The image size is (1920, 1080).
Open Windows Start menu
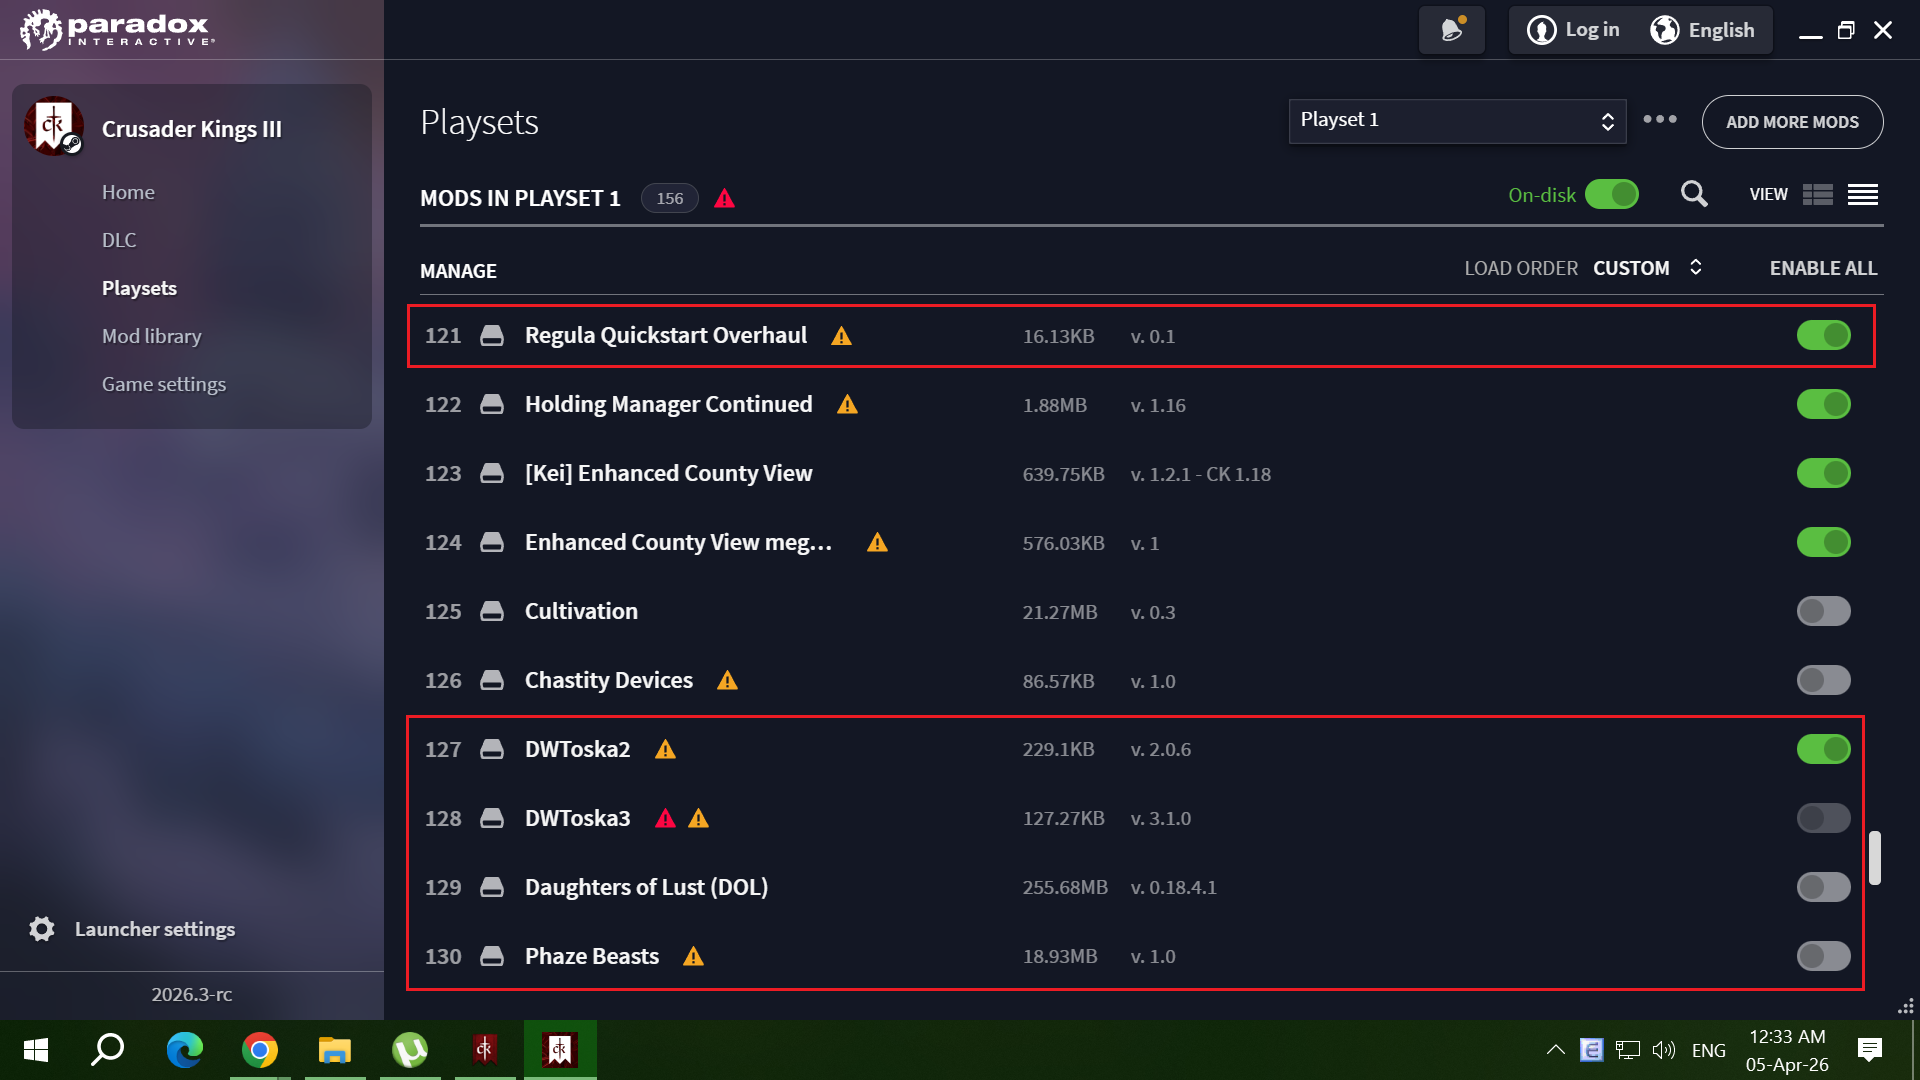[36, 1050]
